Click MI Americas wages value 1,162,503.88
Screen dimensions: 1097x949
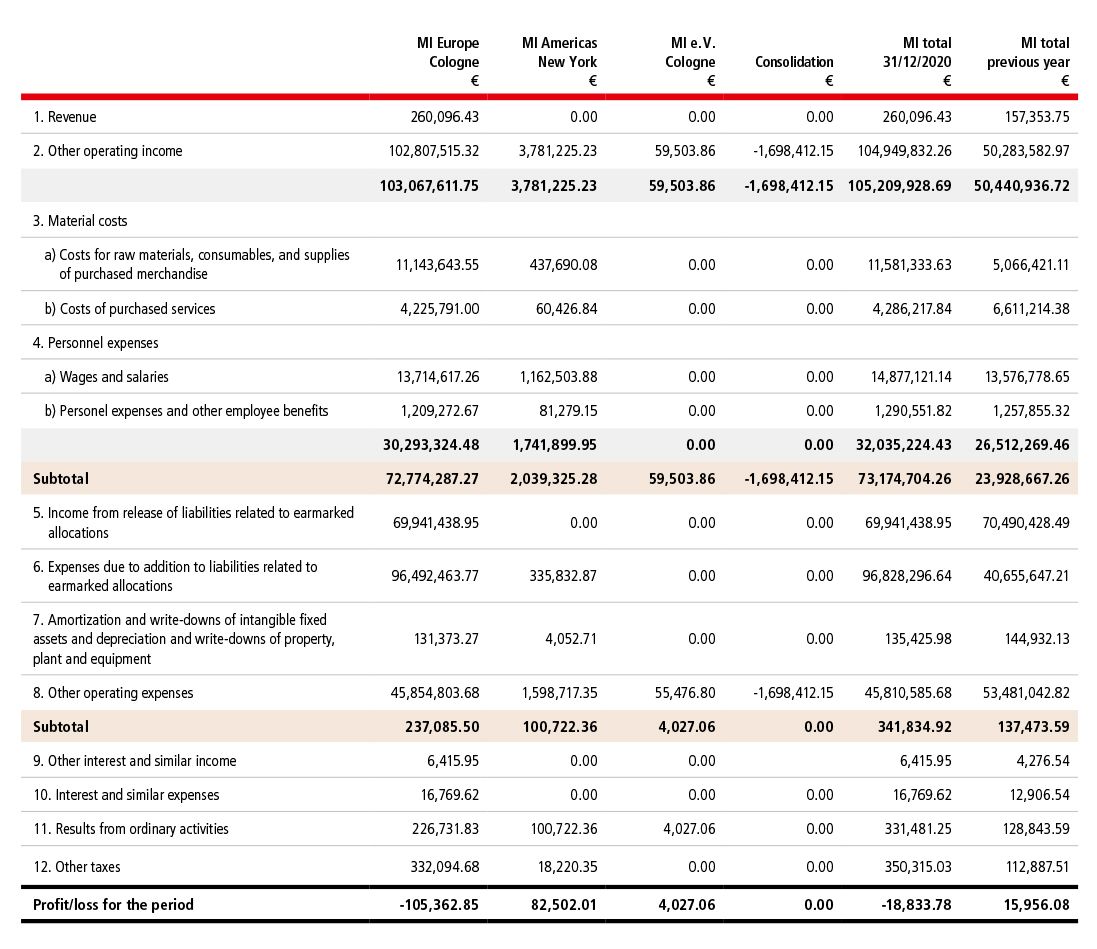[x=558, y=377]
